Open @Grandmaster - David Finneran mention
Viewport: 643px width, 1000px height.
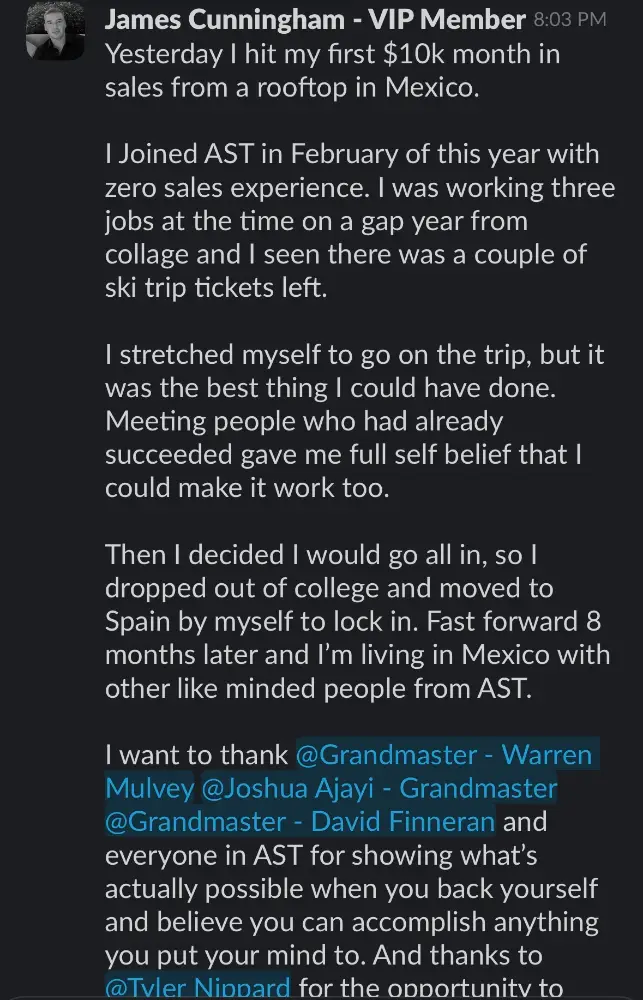pos(300,822)
